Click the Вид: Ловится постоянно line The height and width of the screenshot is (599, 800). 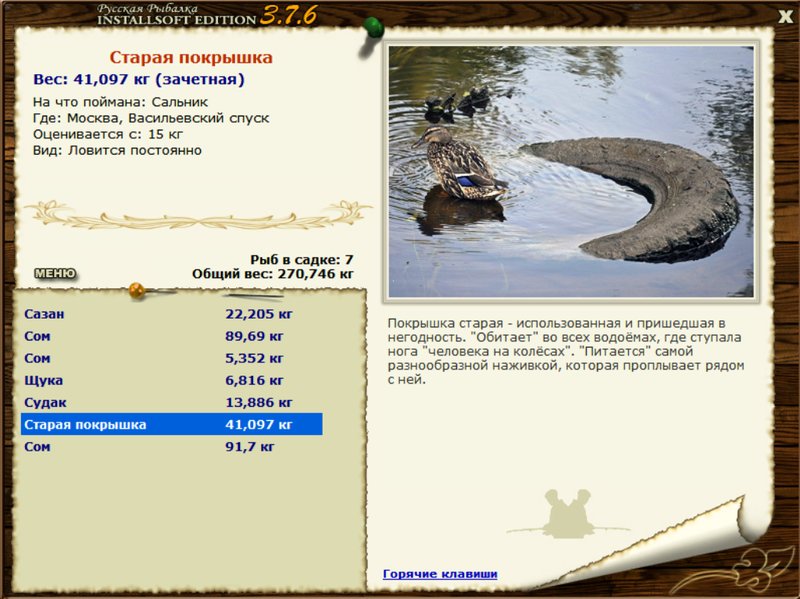point(117,151)
